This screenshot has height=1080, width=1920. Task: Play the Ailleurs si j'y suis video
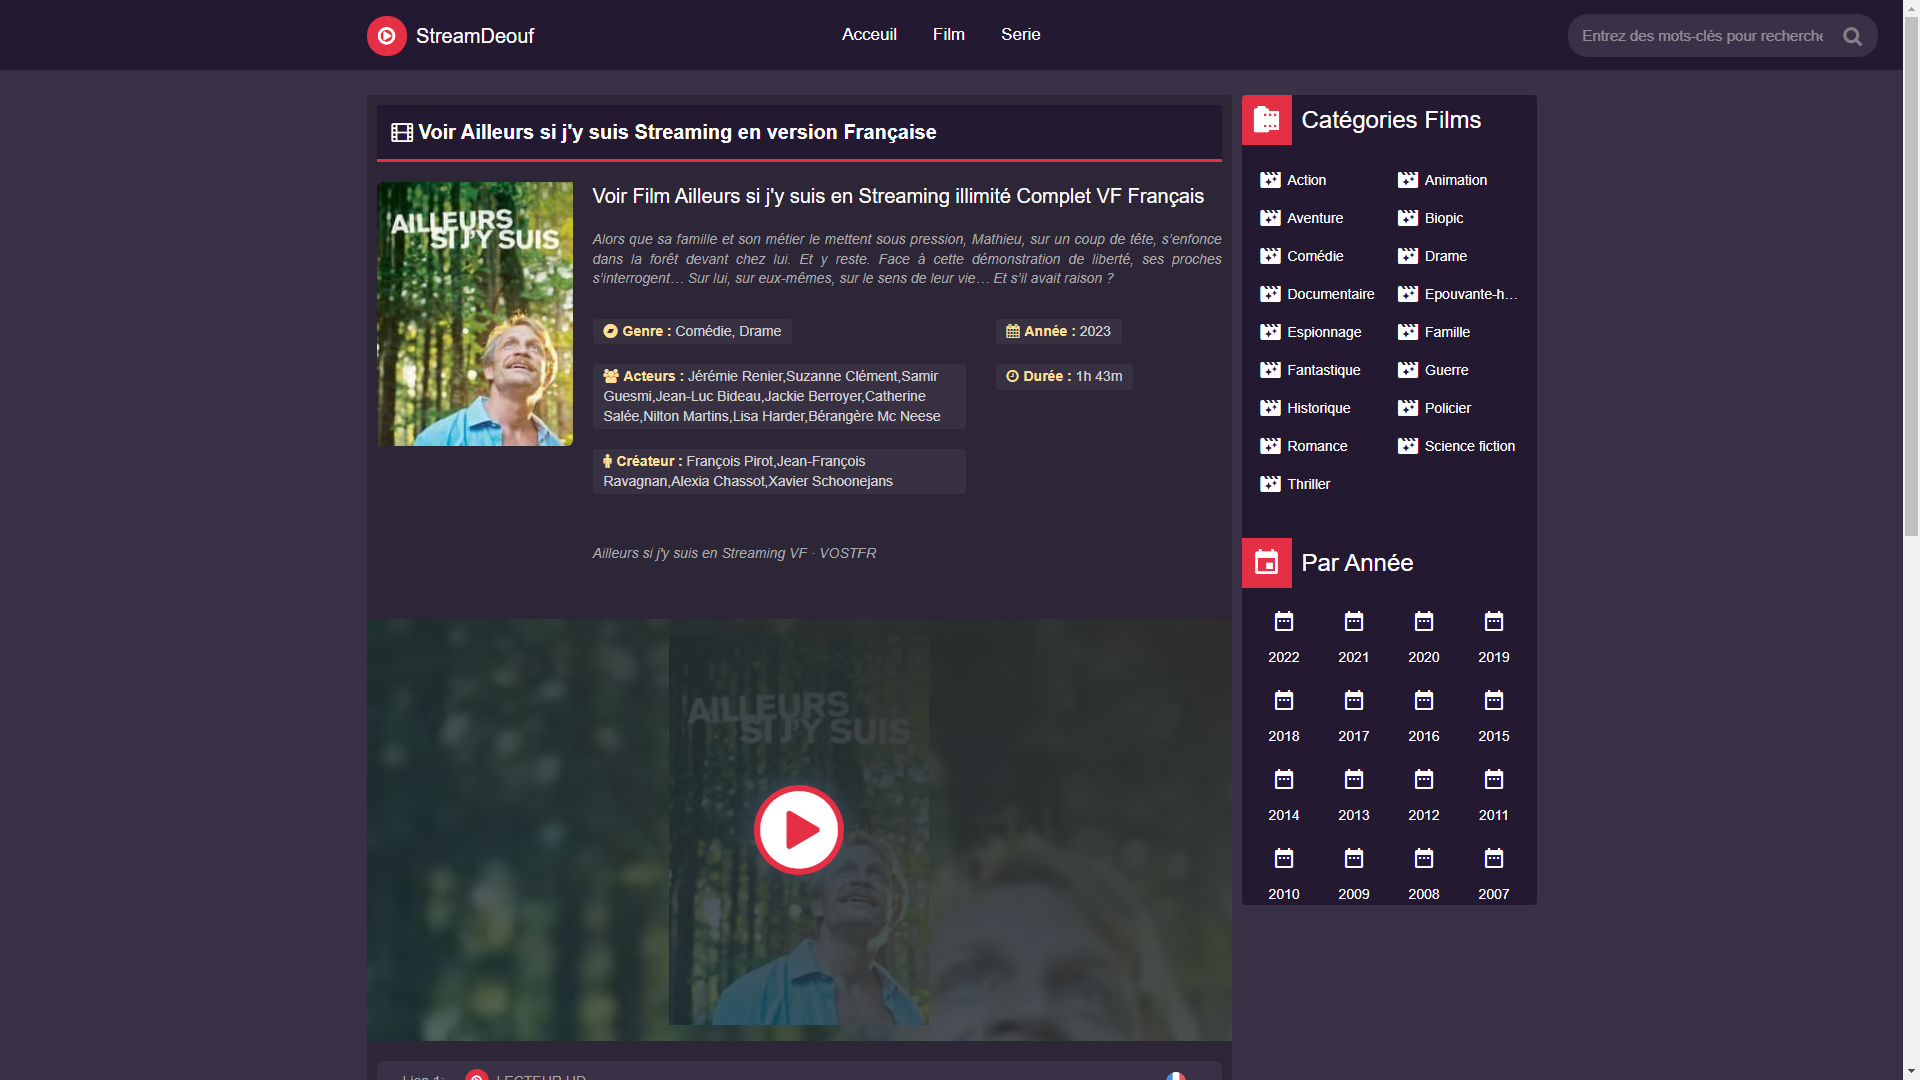[798, 830]
